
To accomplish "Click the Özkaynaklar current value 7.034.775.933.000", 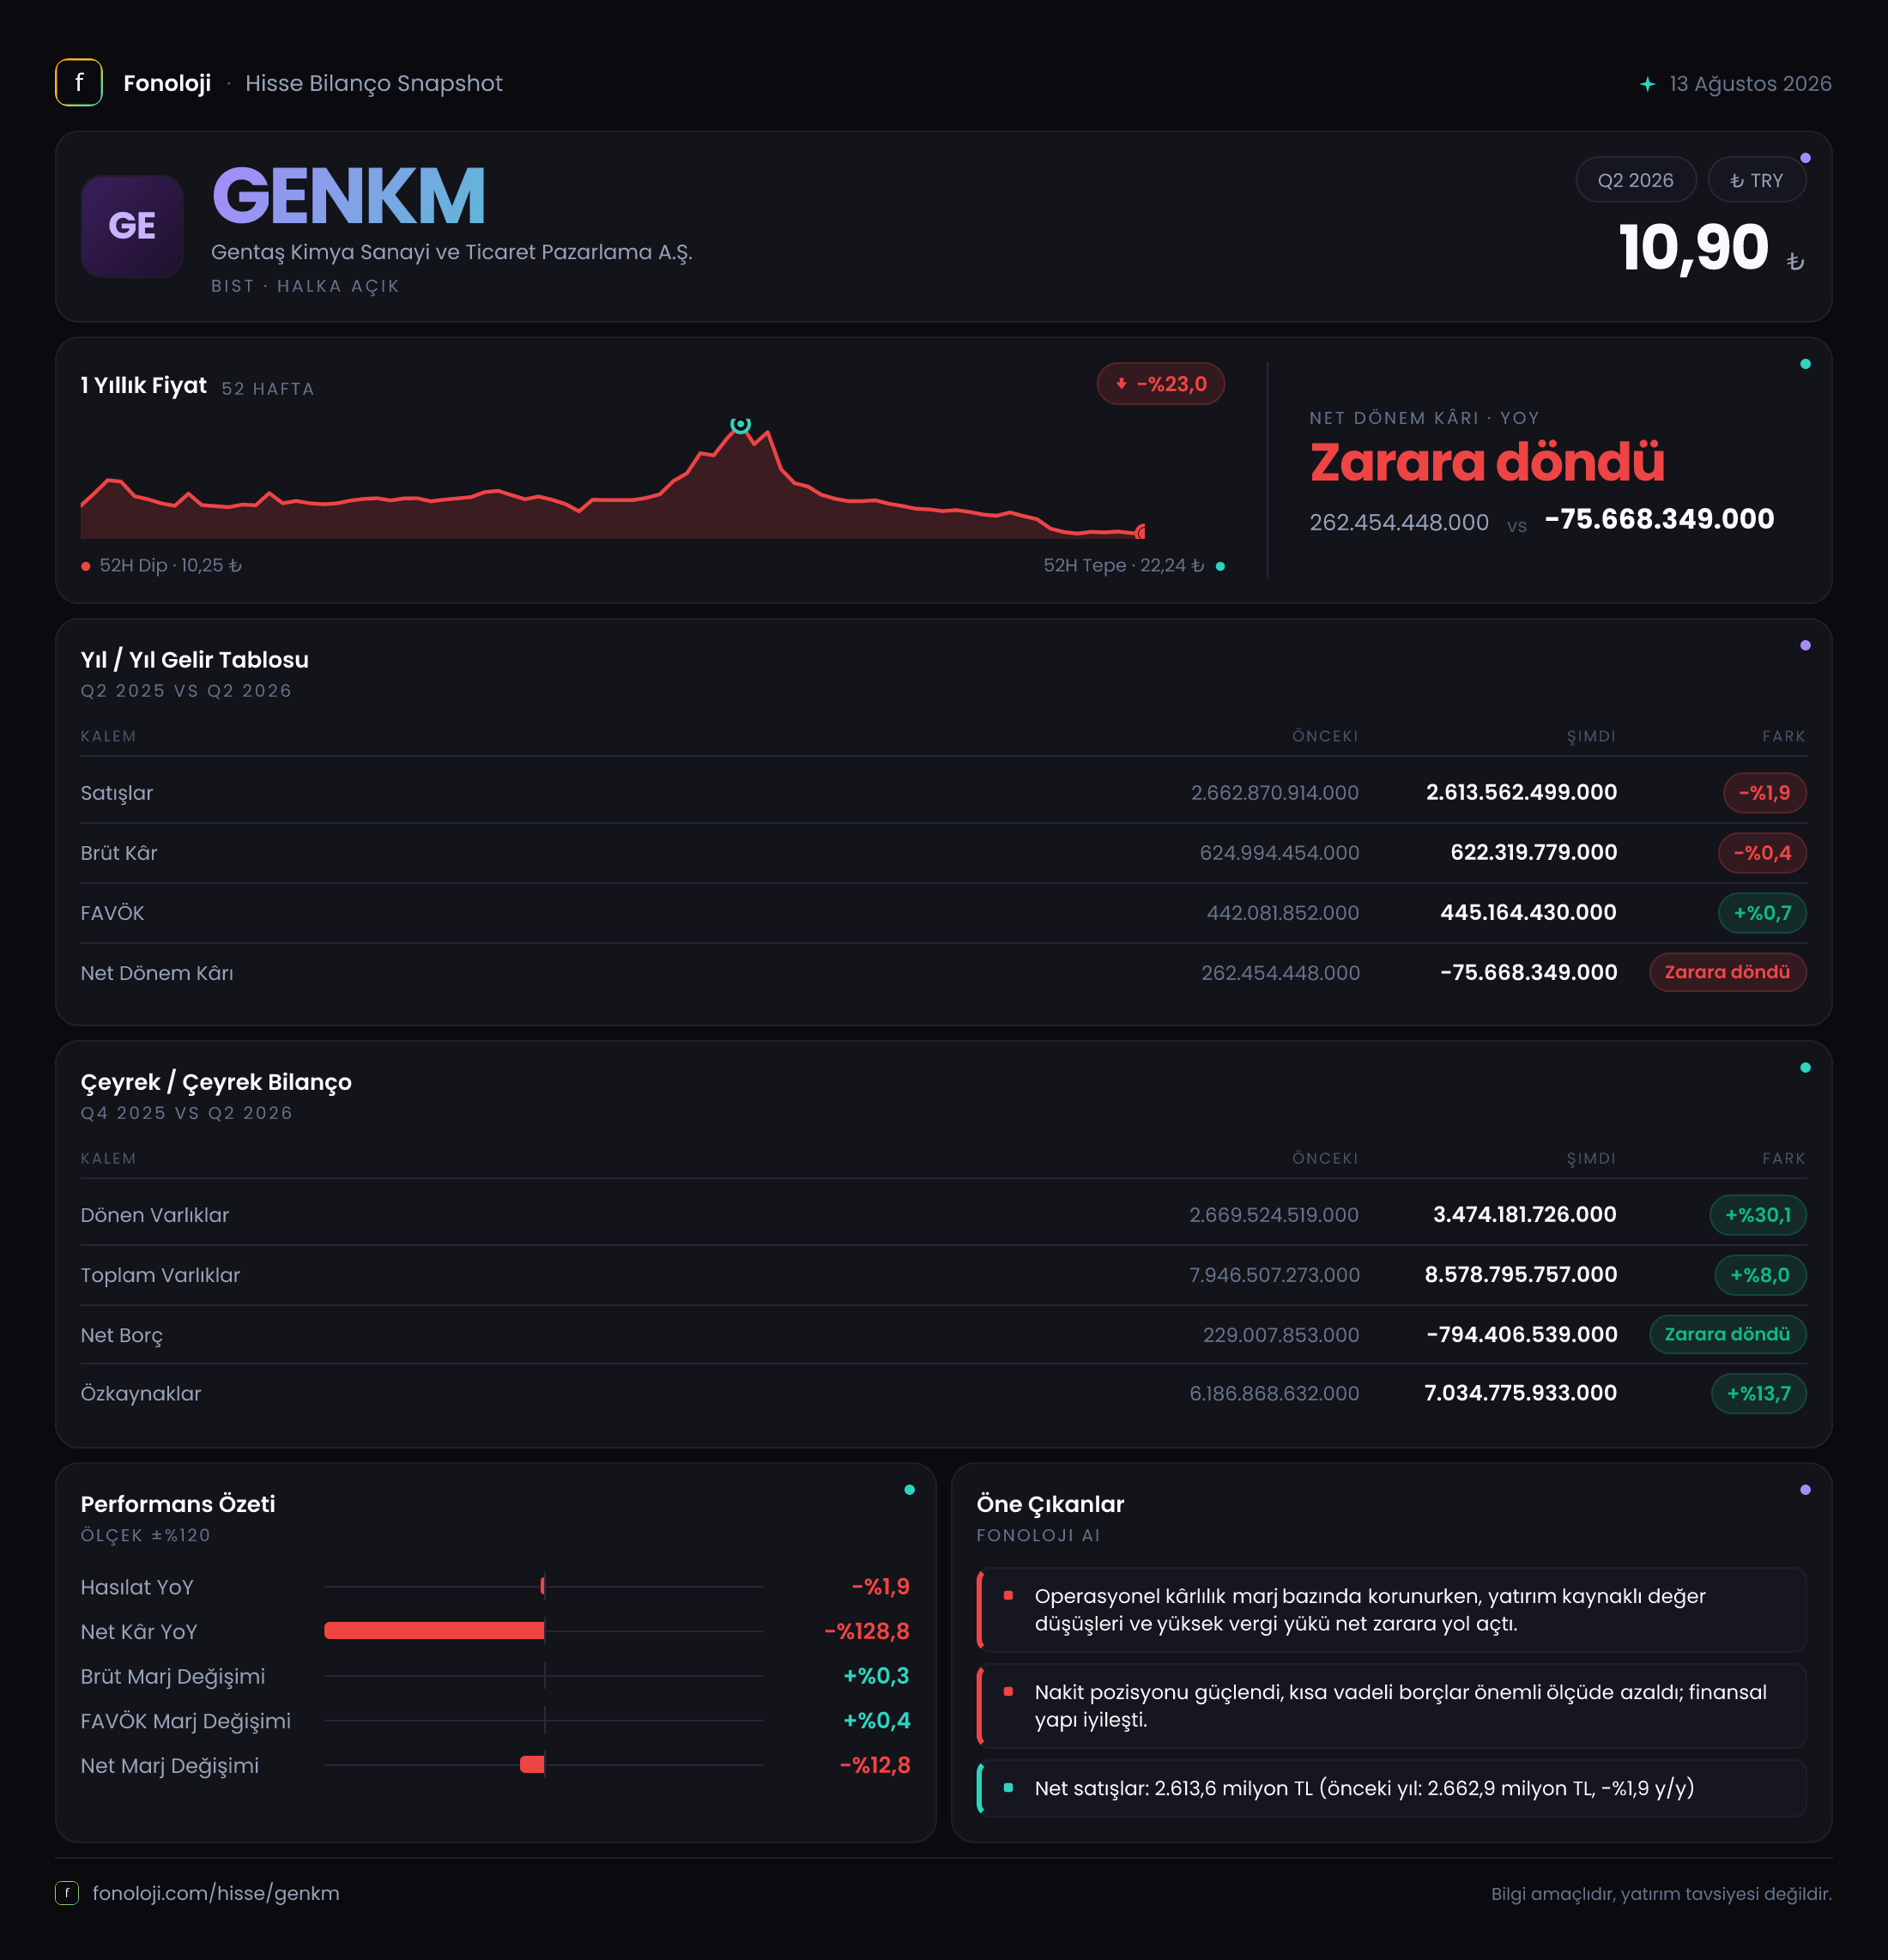I will pos(1520,1393).
